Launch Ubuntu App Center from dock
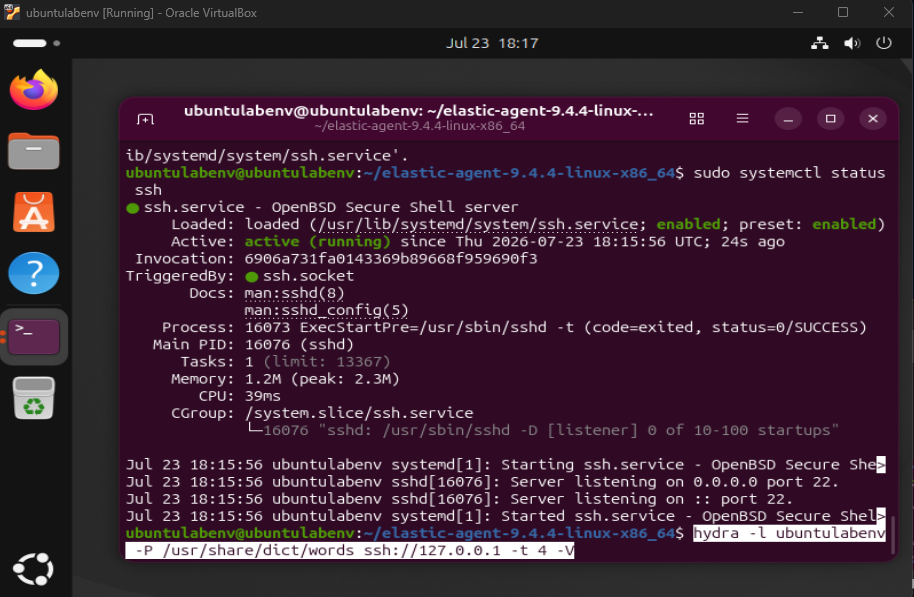 pos(34,212)
